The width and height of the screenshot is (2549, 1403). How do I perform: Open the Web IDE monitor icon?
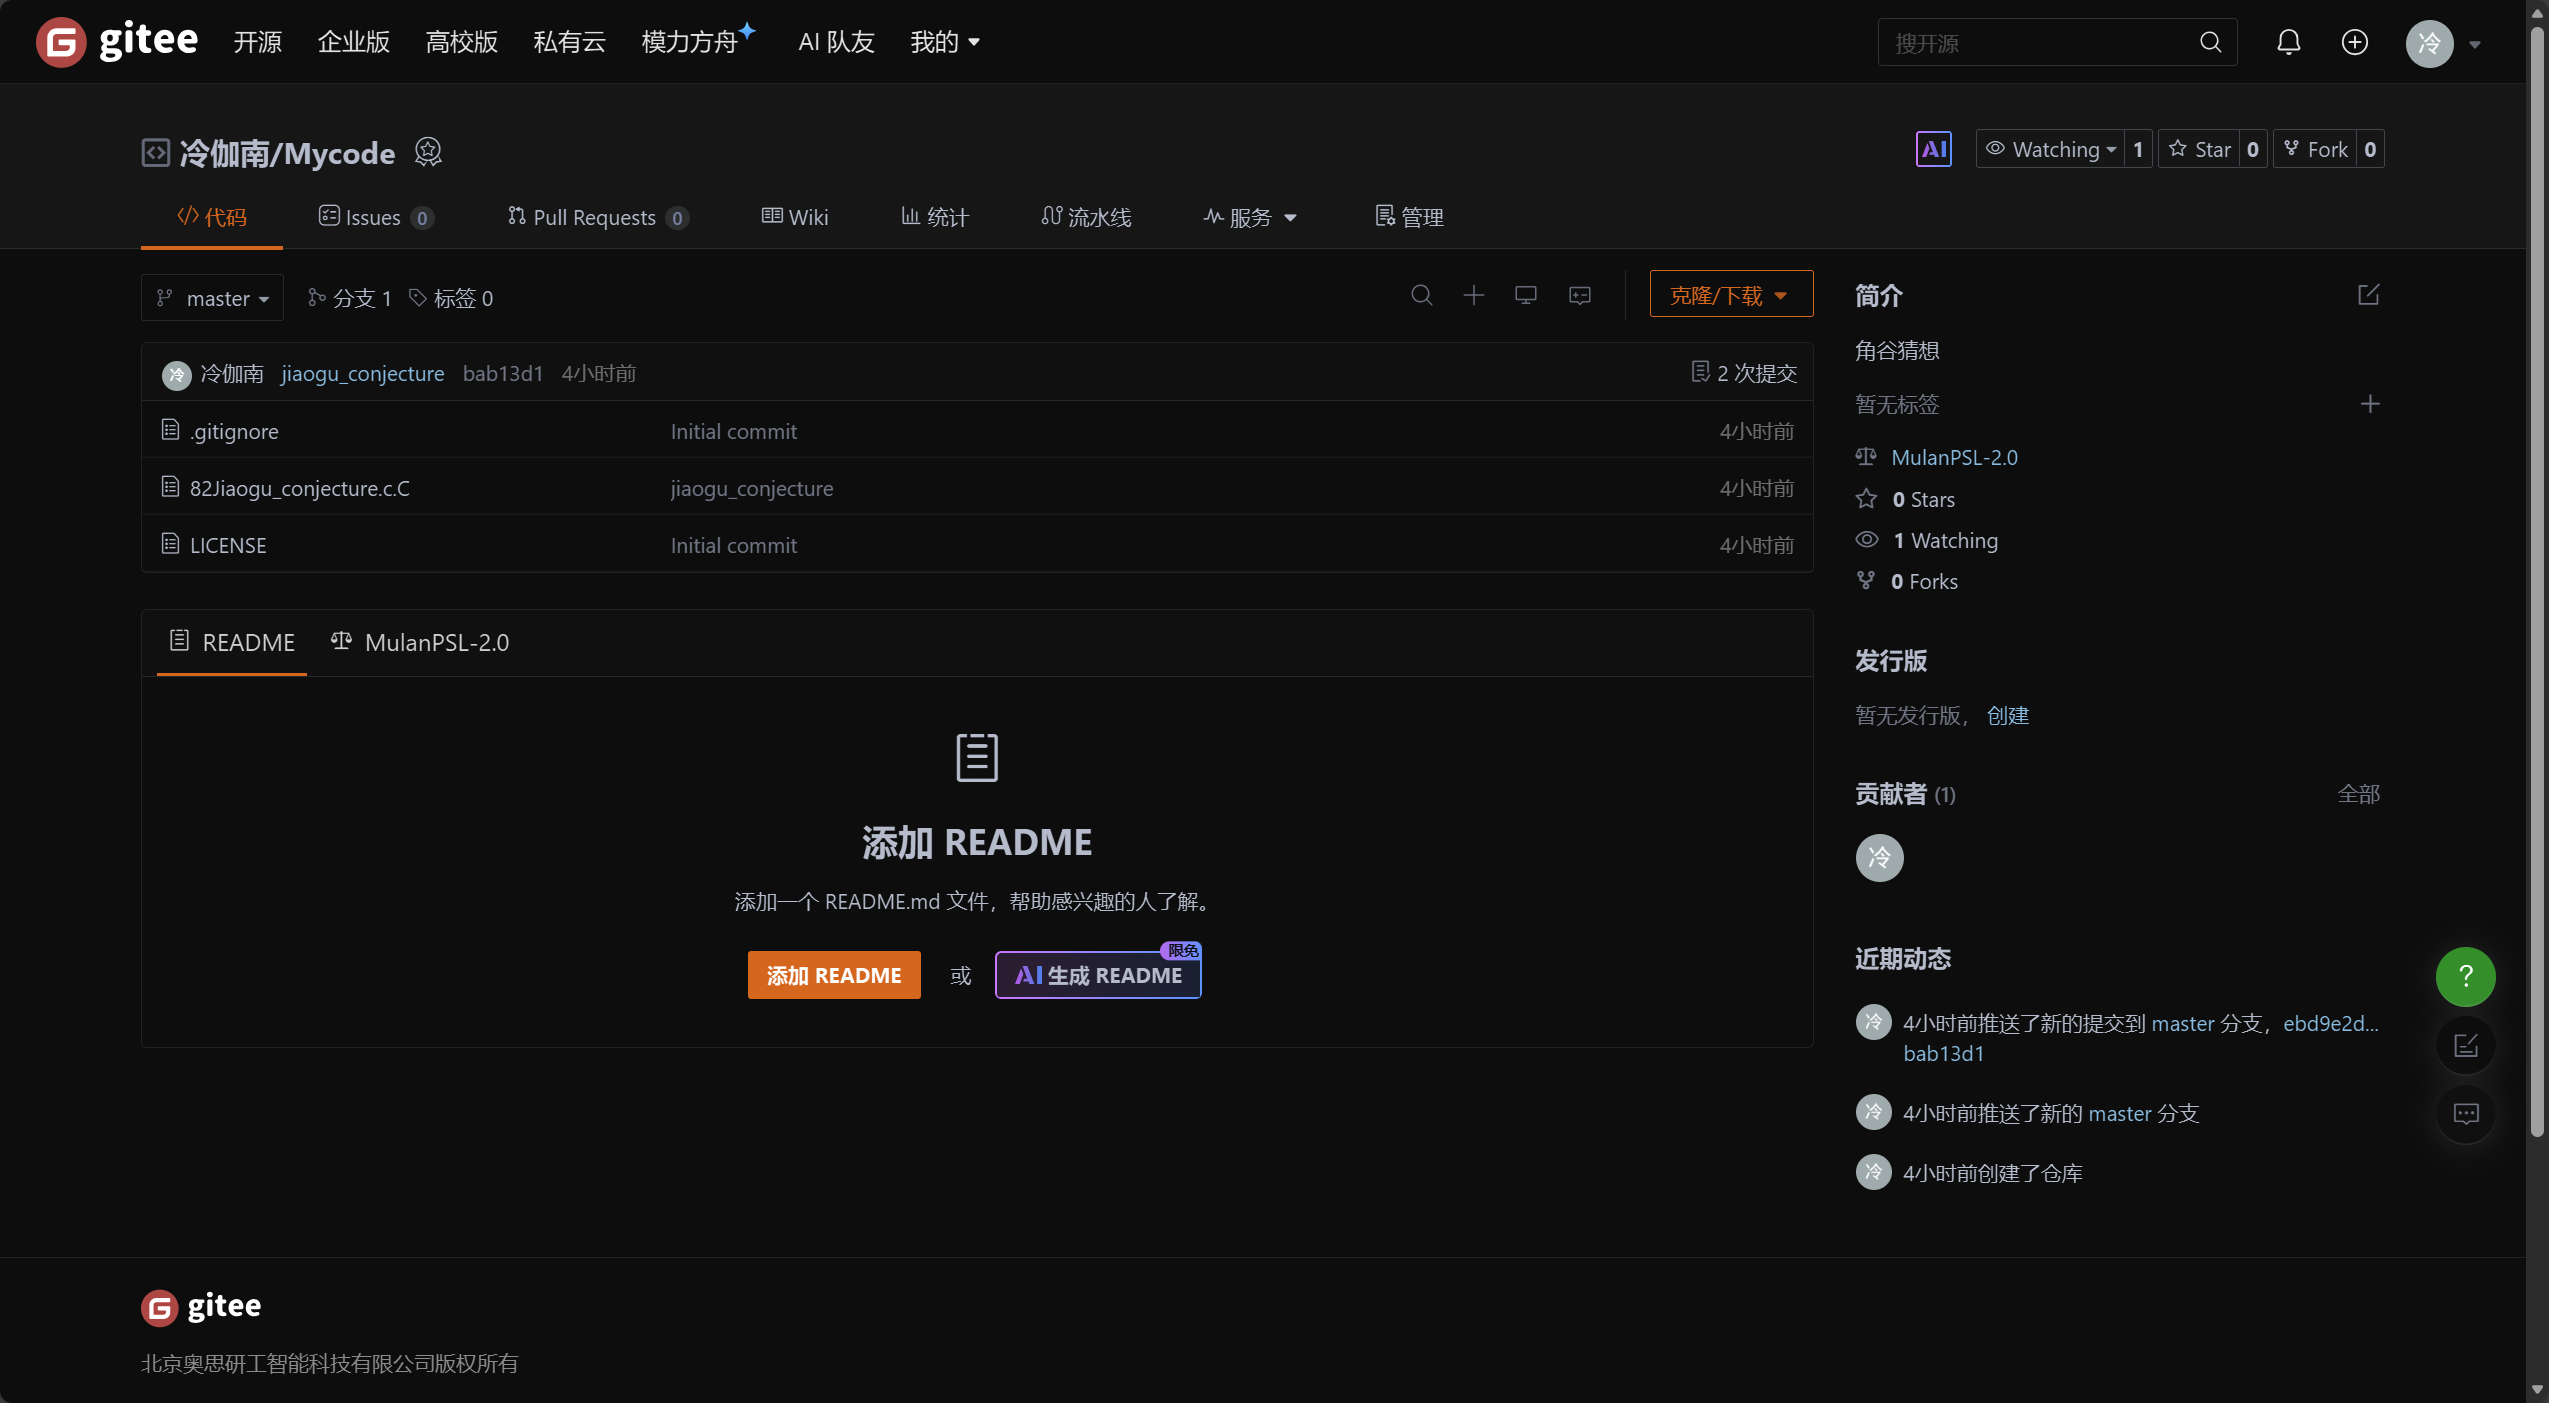[x=1525, y=295]
